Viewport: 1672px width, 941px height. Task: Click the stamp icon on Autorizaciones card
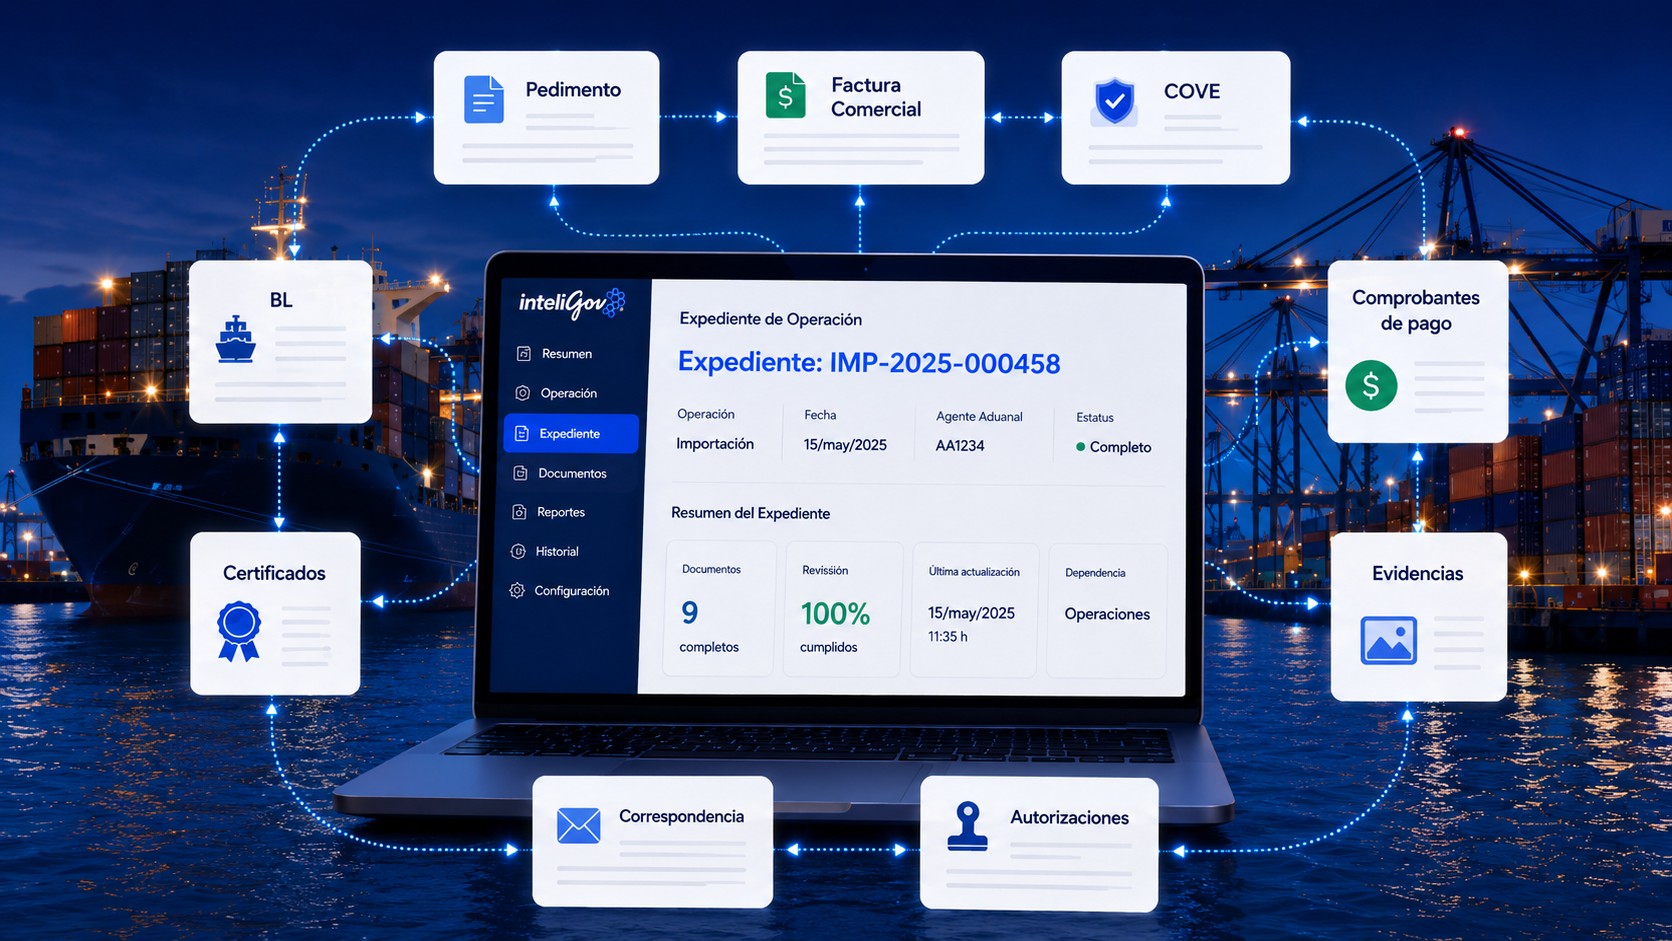pyautogui.click(x=967, y=826)
